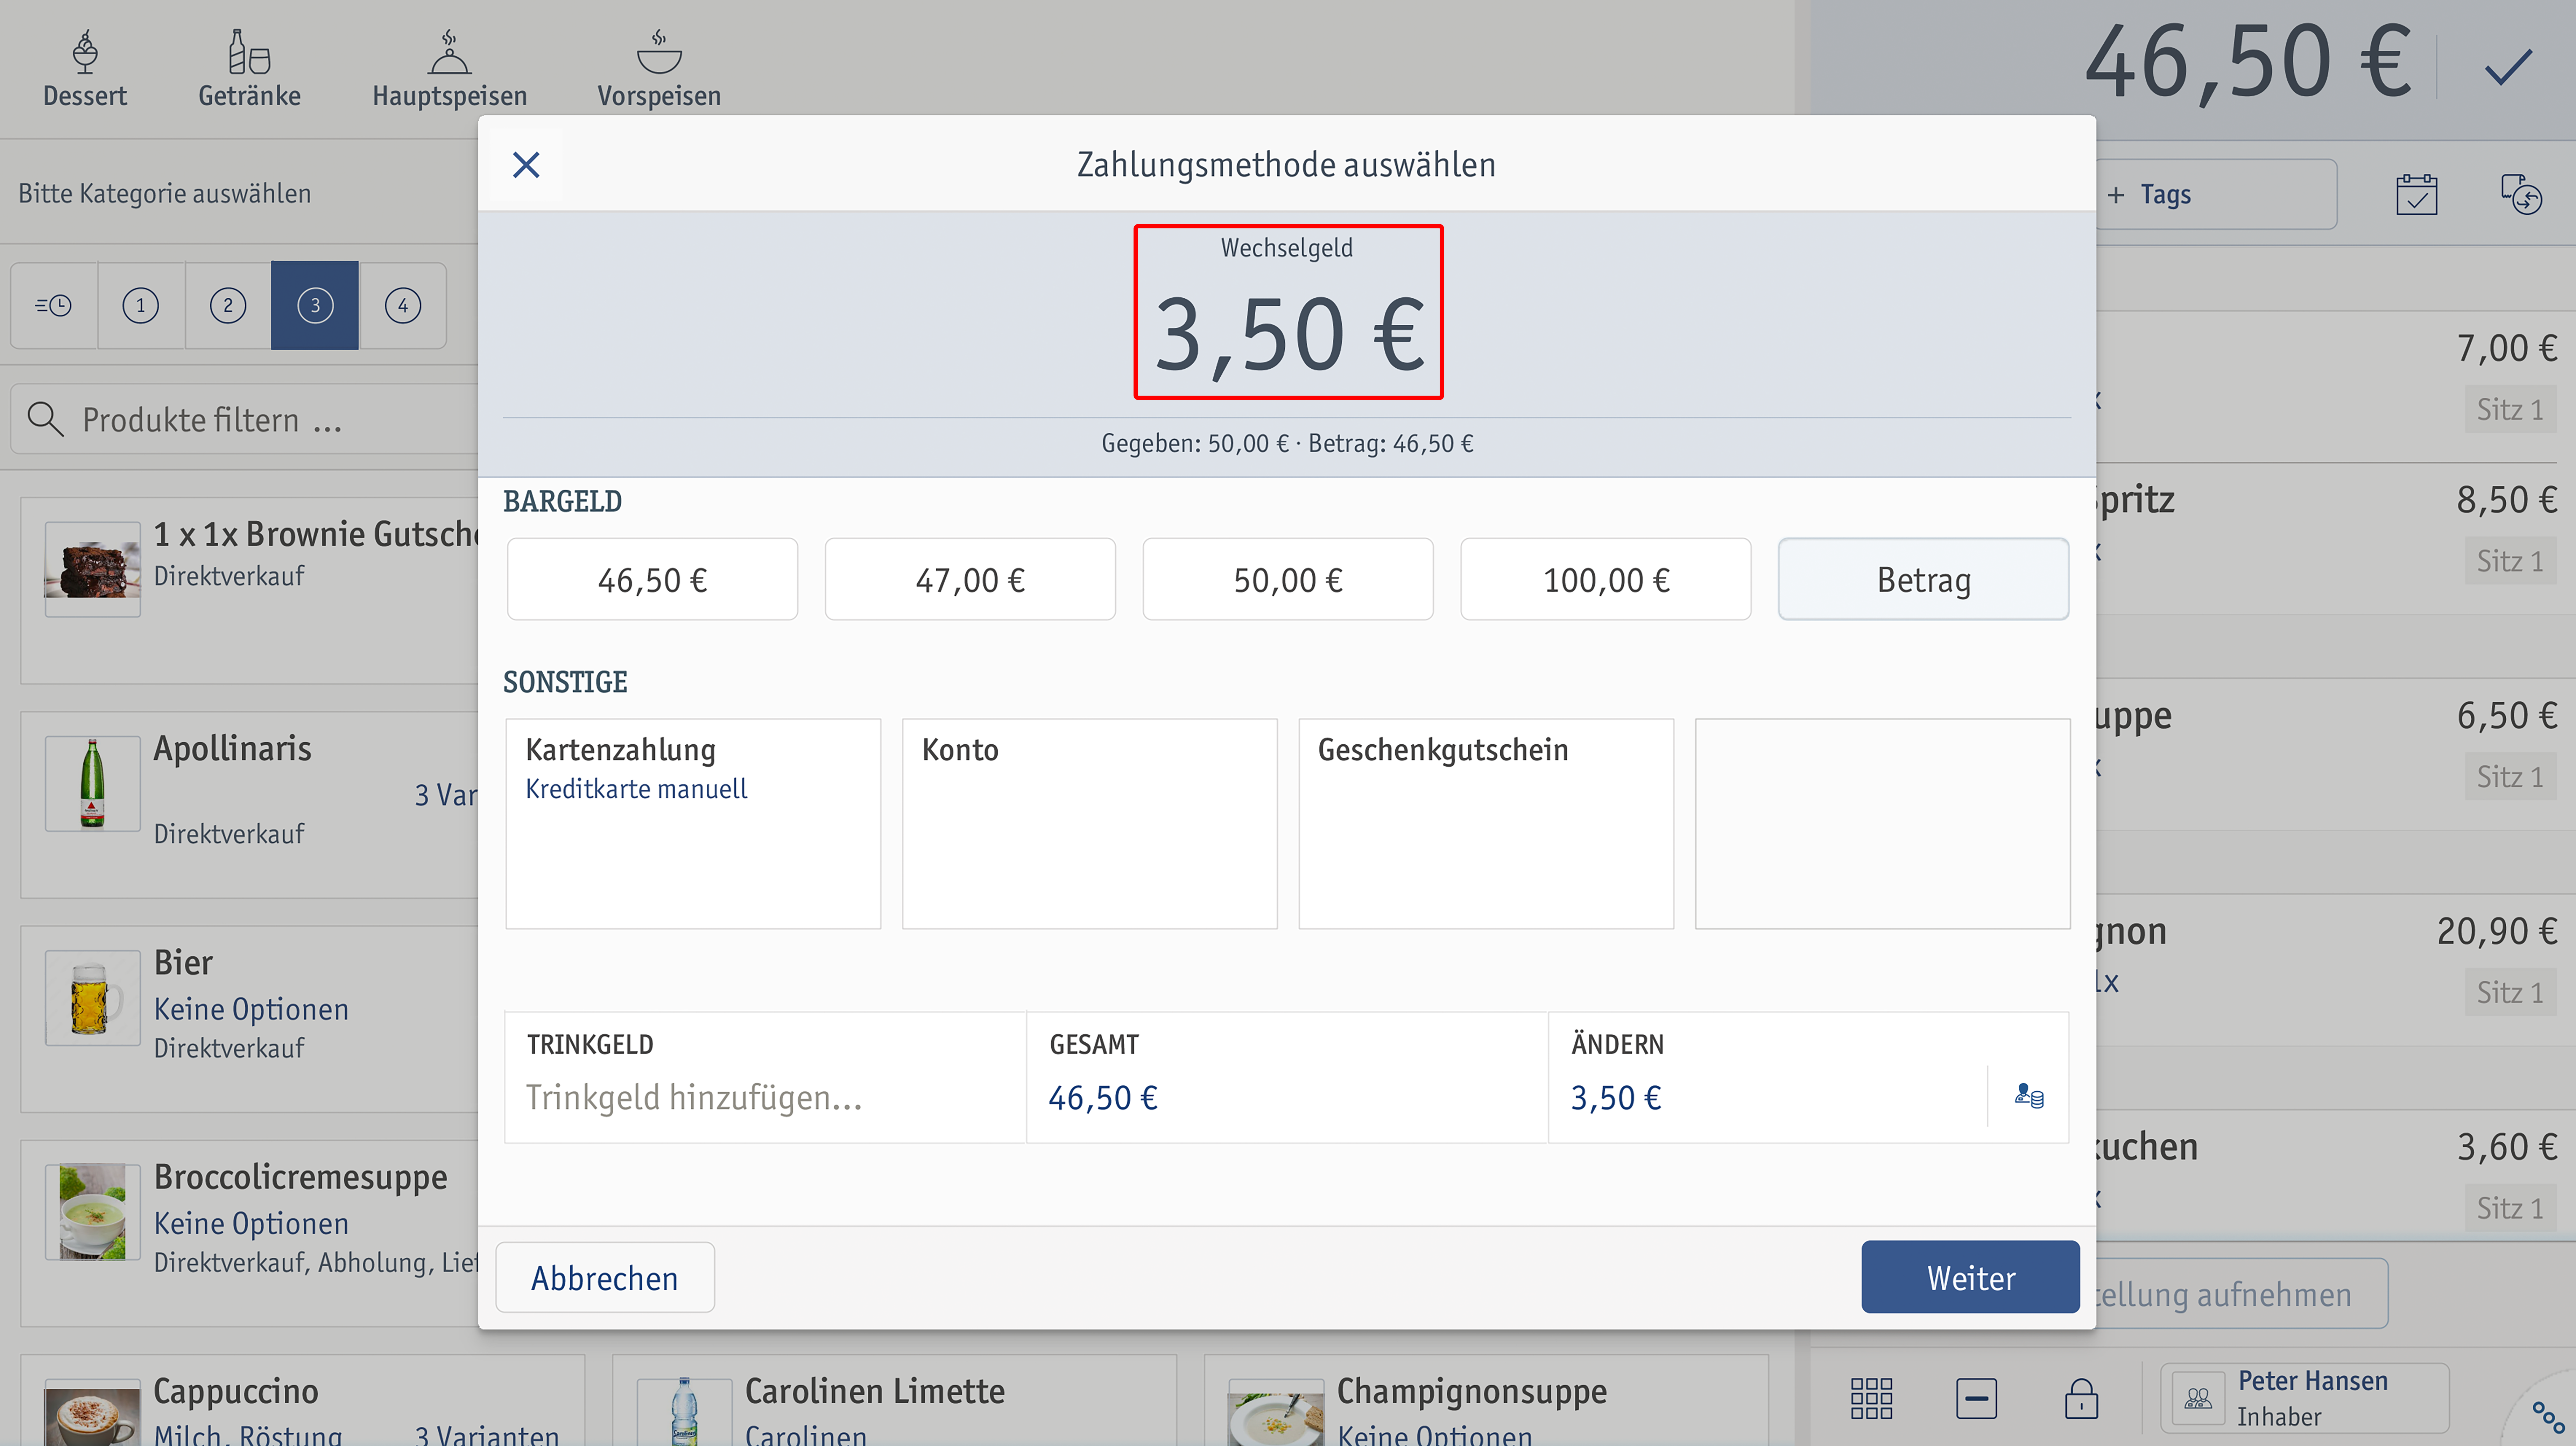The height and width of the screenshot is (1446, 2576).
Task: Click Abbrechen to cancel payment
Action: pyautogui.click(x=605, y=1278)
